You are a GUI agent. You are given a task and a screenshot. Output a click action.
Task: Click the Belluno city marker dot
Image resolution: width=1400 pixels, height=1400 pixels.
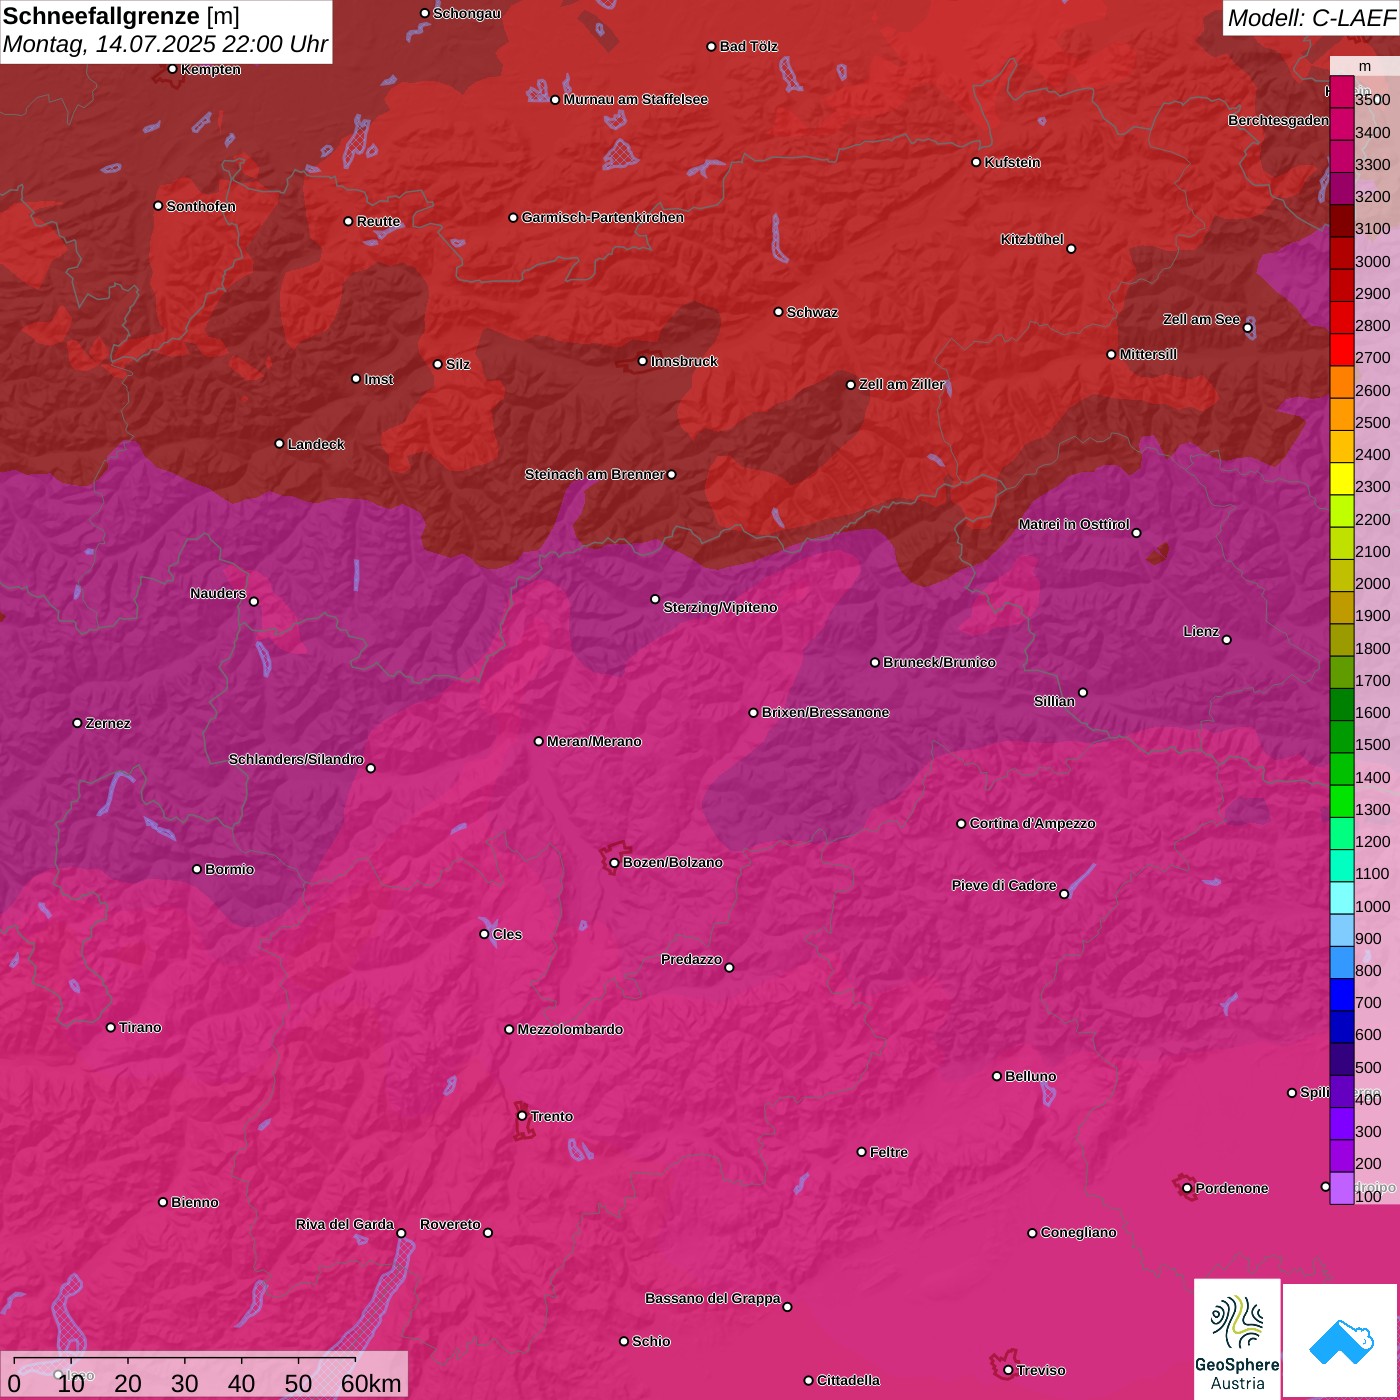point(997,1076)
